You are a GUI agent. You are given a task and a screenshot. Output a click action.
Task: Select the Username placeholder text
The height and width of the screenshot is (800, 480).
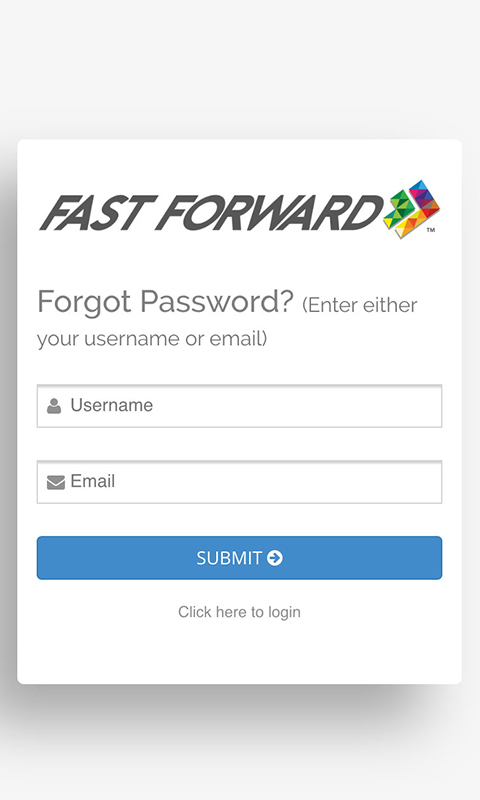(112, 405)
